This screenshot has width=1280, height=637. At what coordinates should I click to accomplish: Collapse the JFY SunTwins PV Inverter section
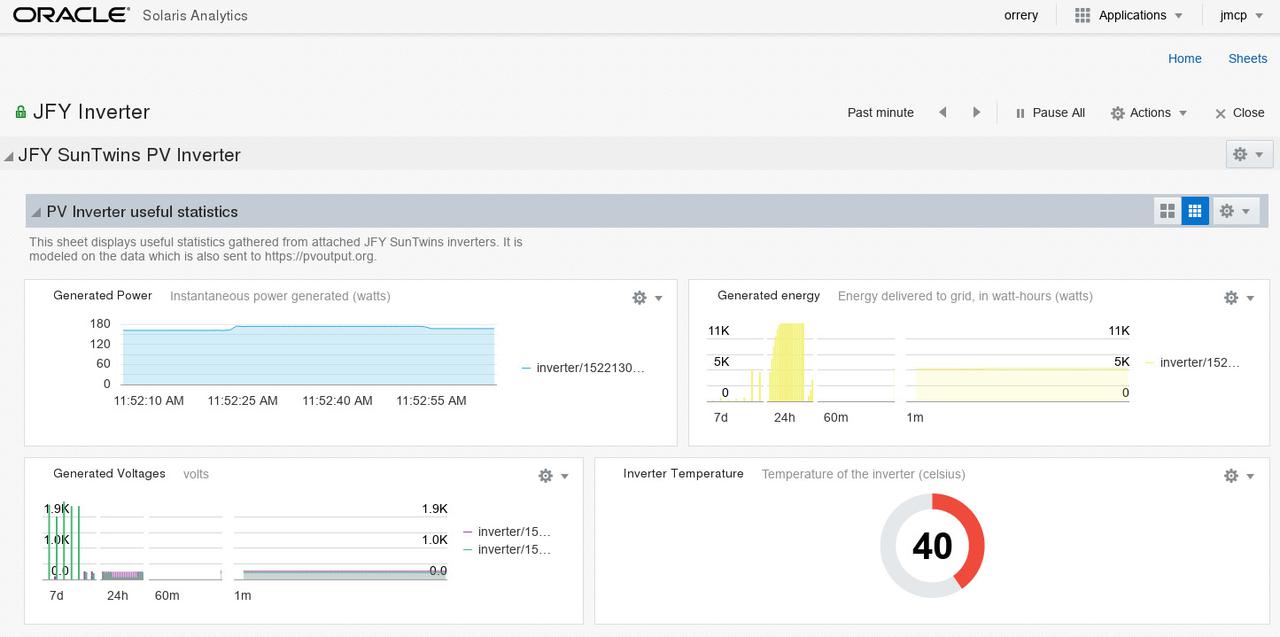coord(9,156)
